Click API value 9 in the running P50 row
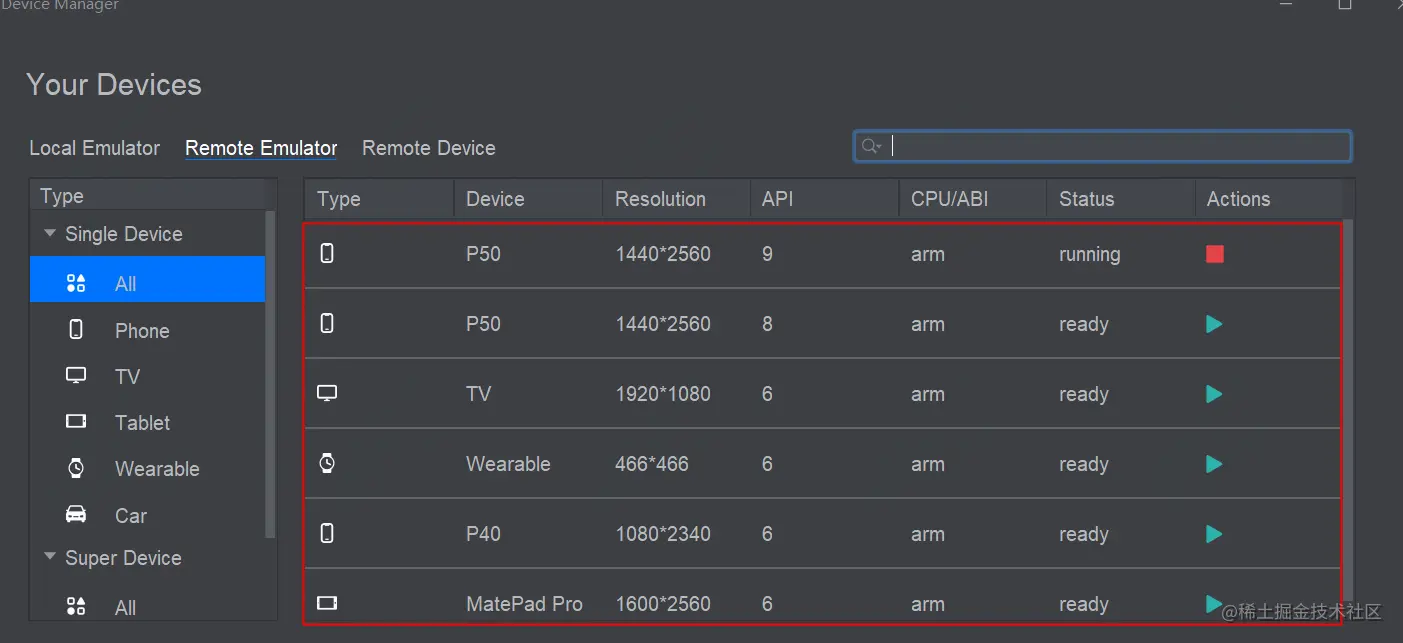 [767, 254]
